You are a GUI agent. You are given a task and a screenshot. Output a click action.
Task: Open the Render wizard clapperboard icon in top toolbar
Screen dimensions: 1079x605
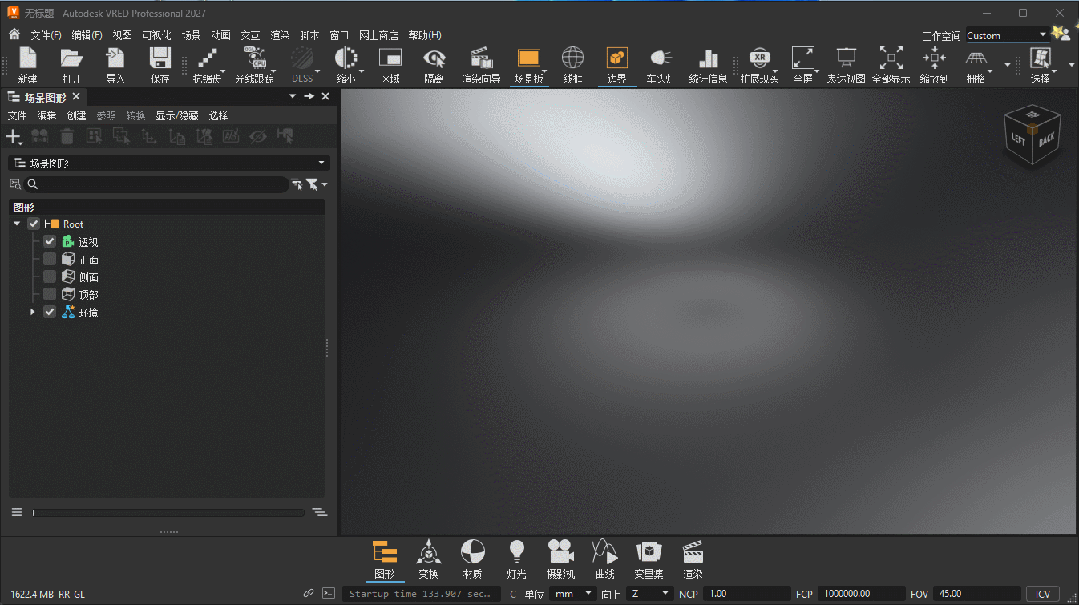480,59
